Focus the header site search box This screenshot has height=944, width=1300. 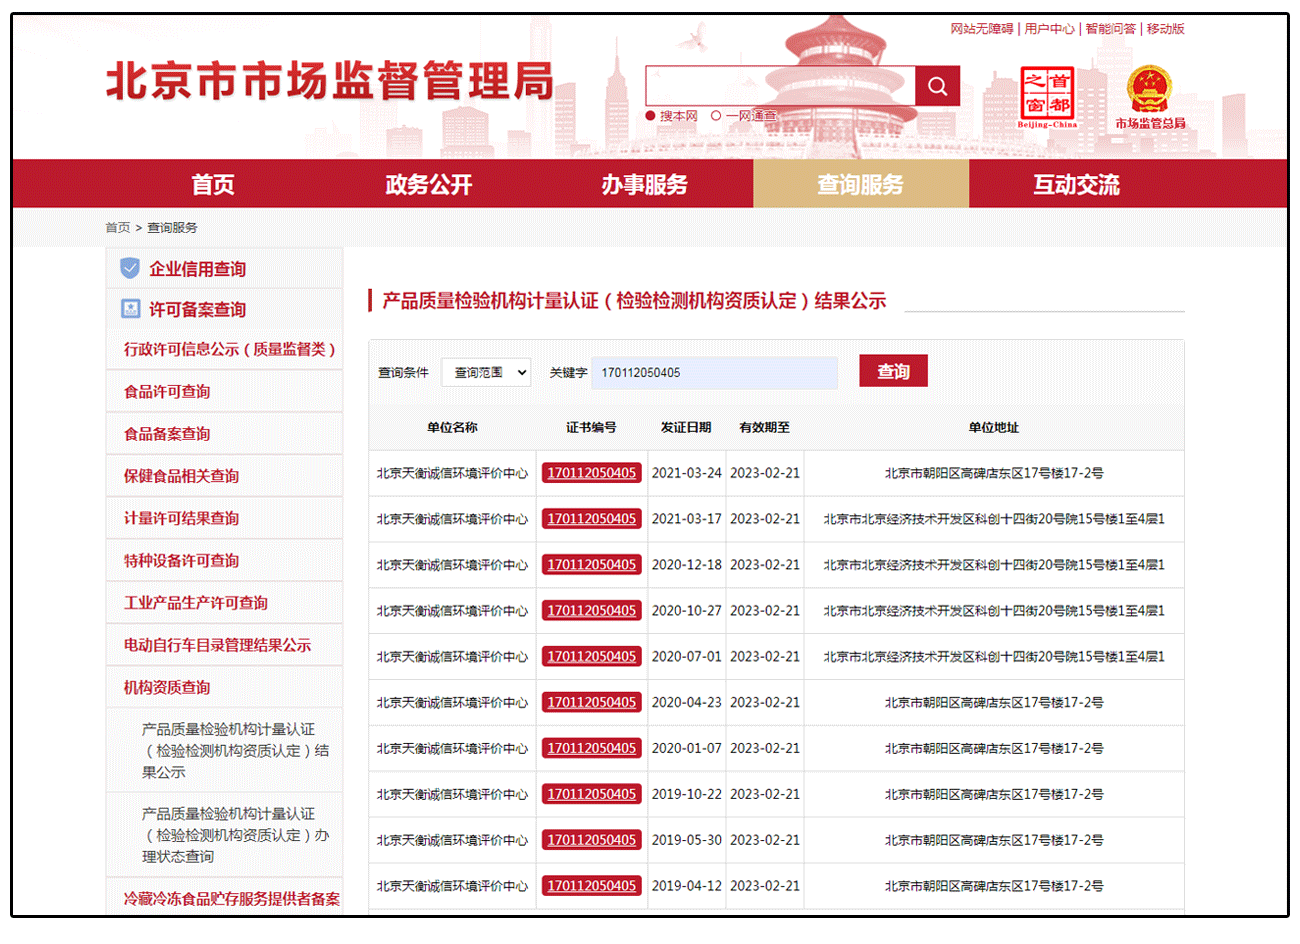[780, 86]
